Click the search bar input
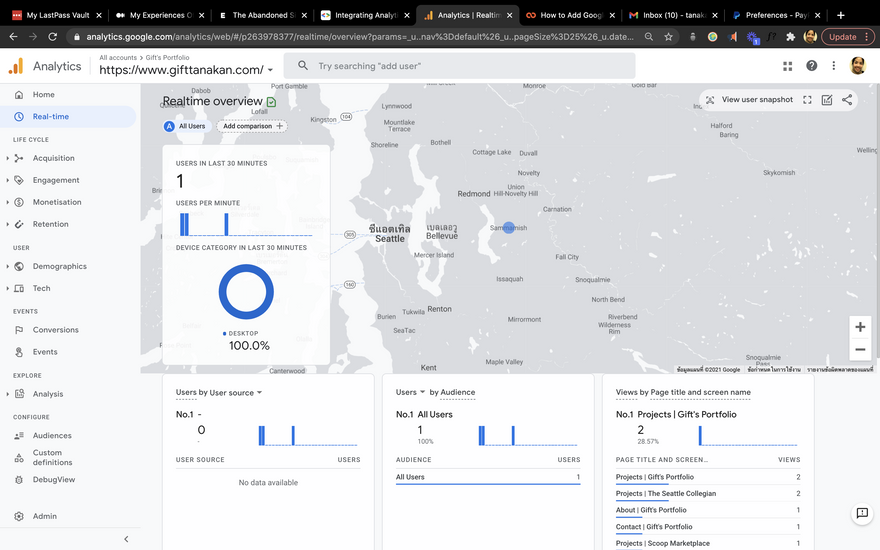This screenshot has height=550, width=880. [x=460, y=66]
